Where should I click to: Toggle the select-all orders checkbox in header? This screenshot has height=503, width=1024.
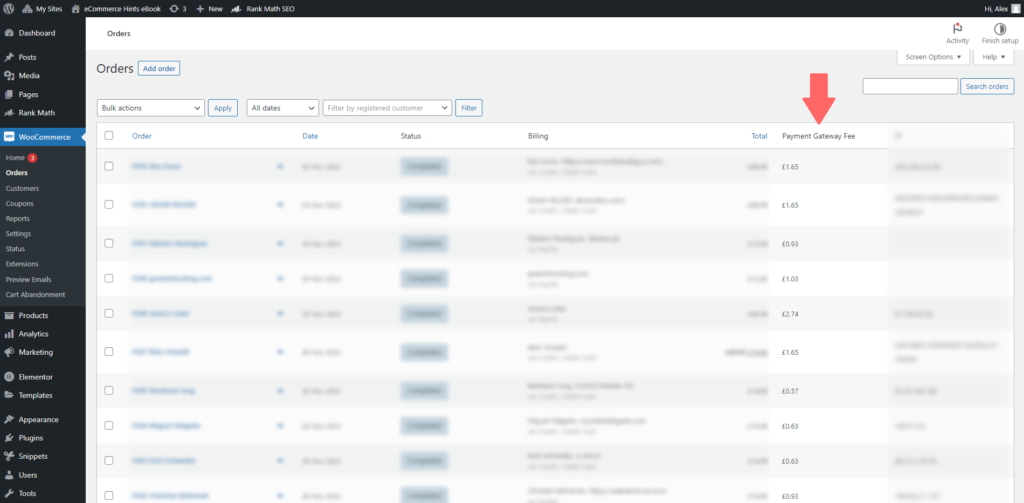(109, 136)
